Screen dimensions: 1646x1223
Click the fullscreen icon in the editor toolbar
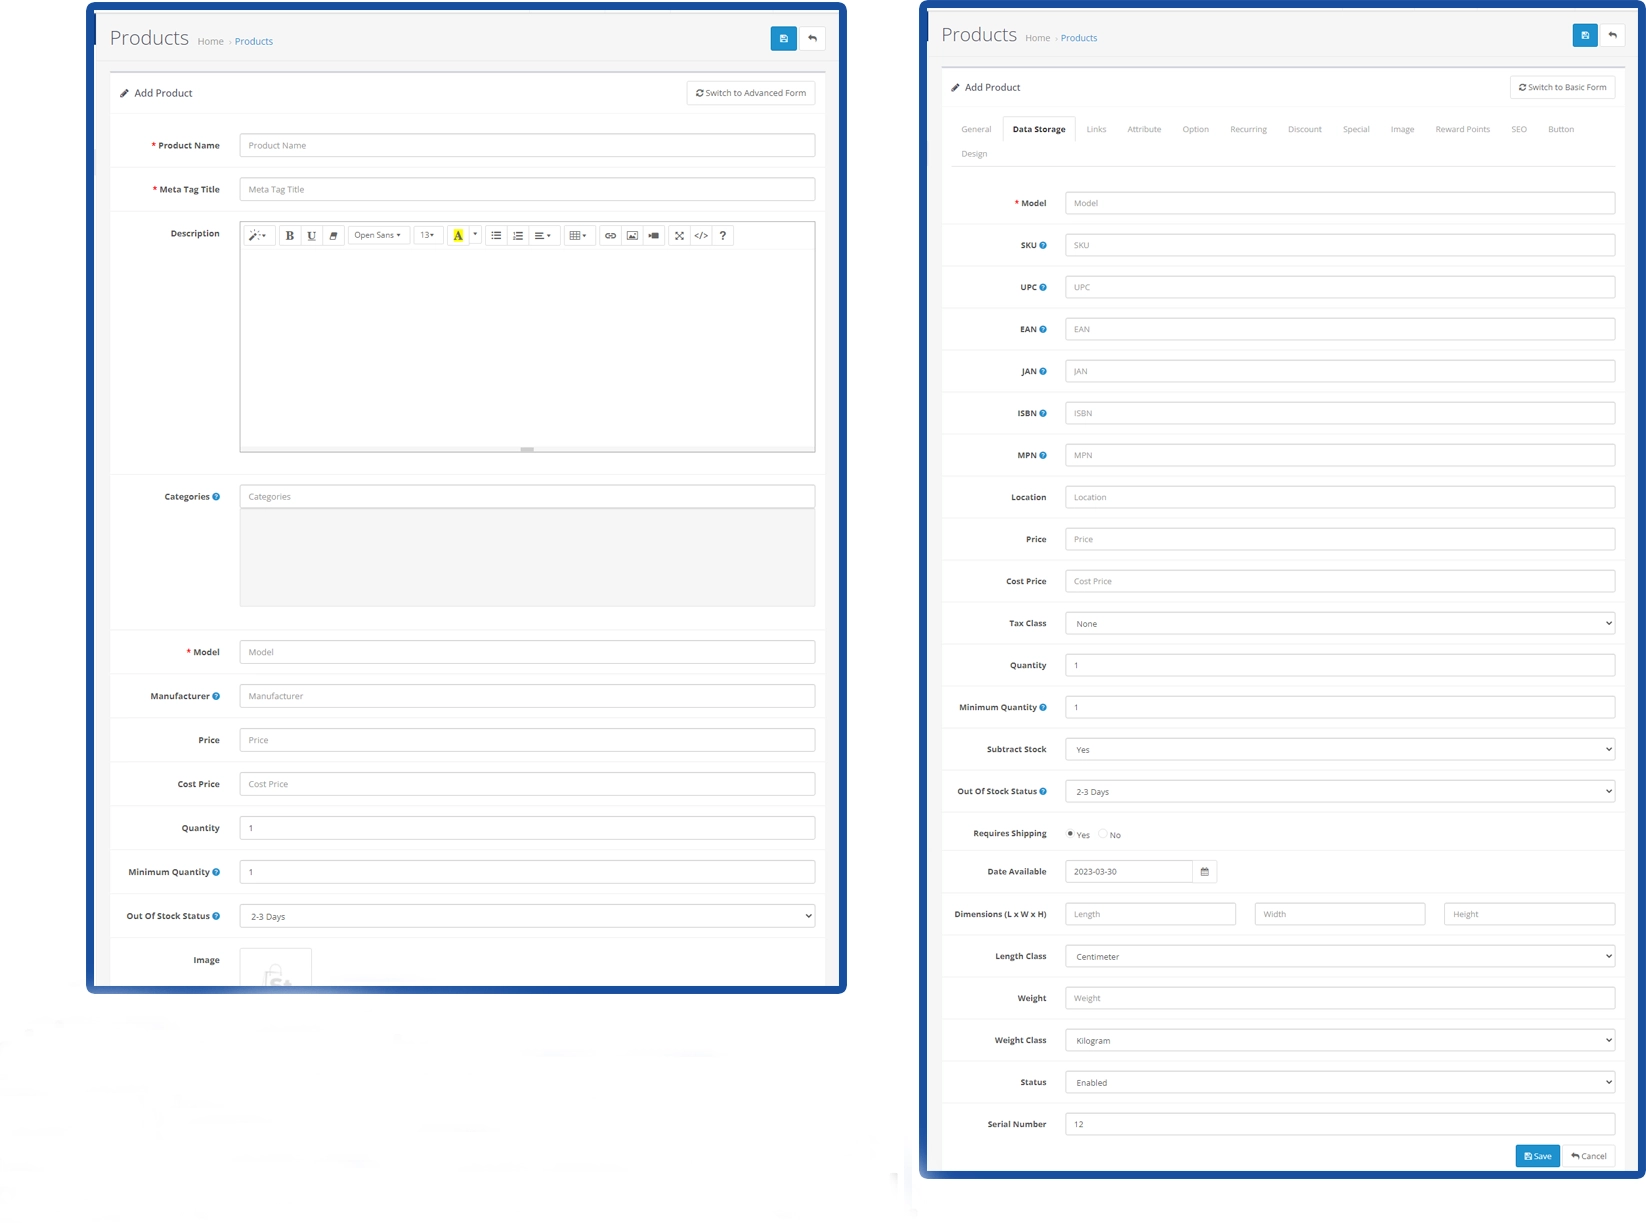click(679, 236)
